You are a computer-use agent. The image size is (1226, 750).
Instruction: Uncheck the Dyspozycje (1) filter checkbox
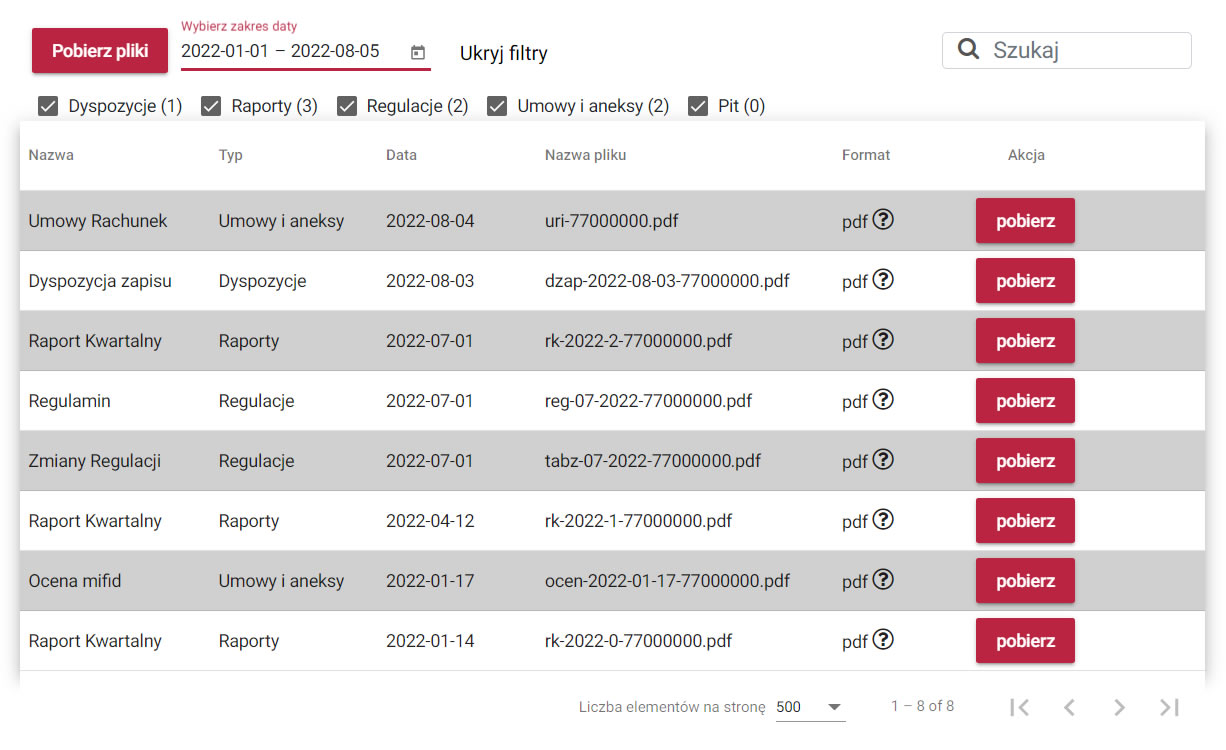tap(48, 106)
